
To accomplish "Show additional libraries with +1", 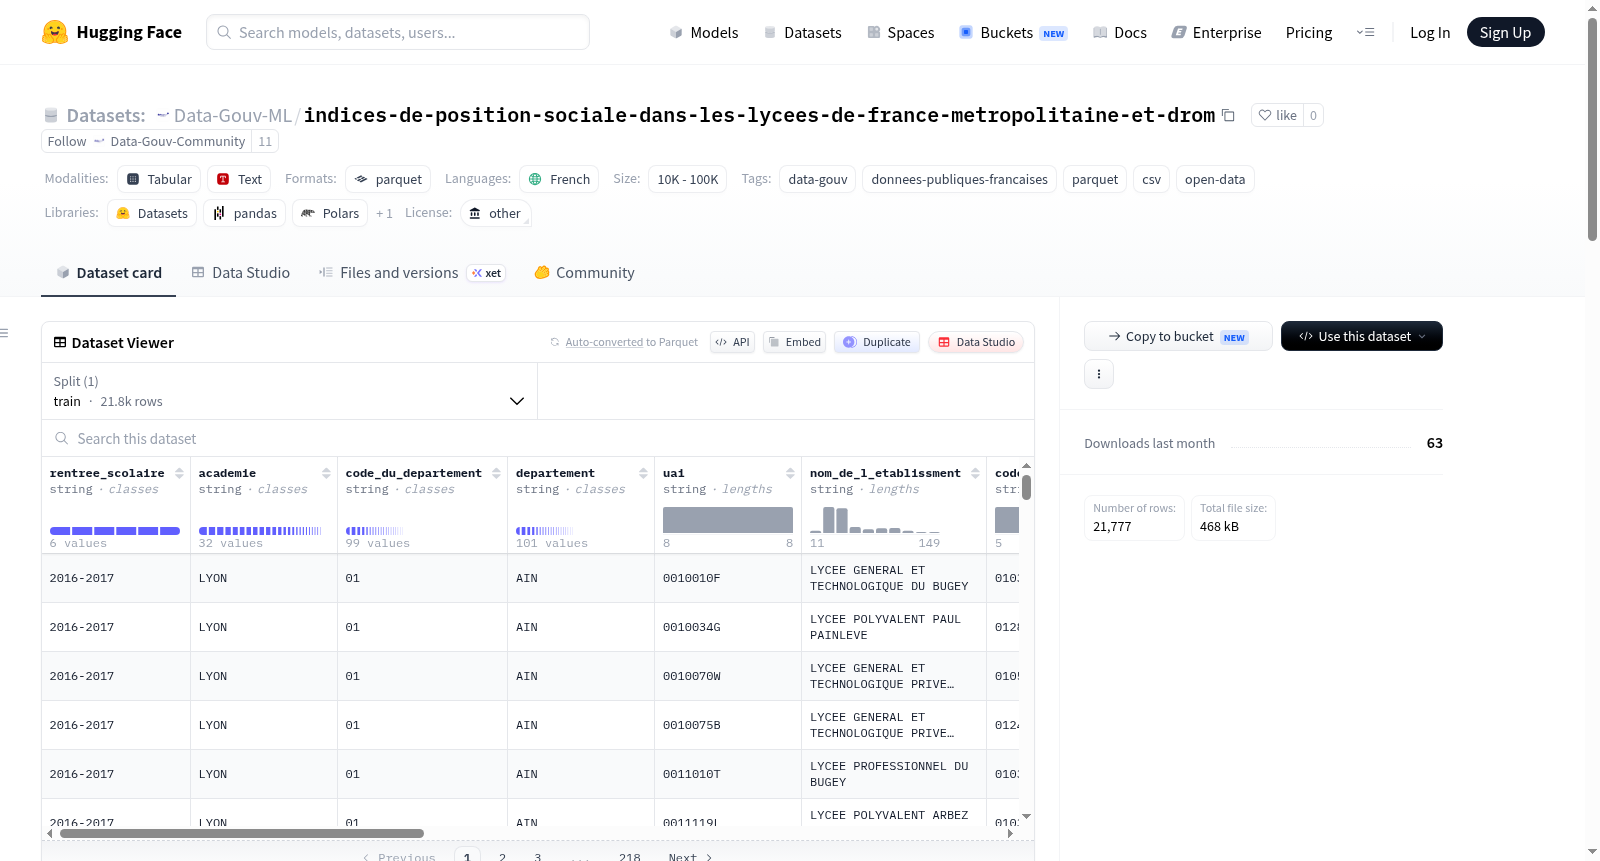I will (x=384, y=213).
